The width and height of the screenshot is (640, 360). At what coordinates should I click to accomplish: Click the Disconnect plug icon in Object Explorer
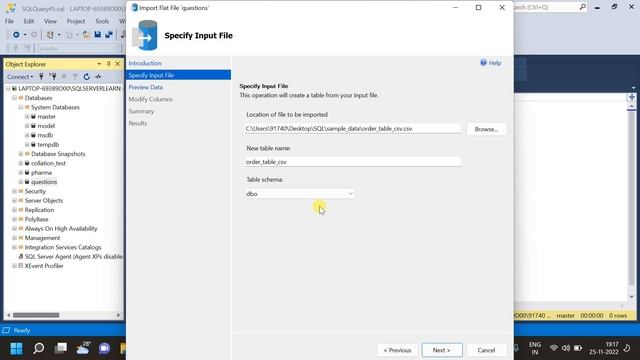(53, 76)
